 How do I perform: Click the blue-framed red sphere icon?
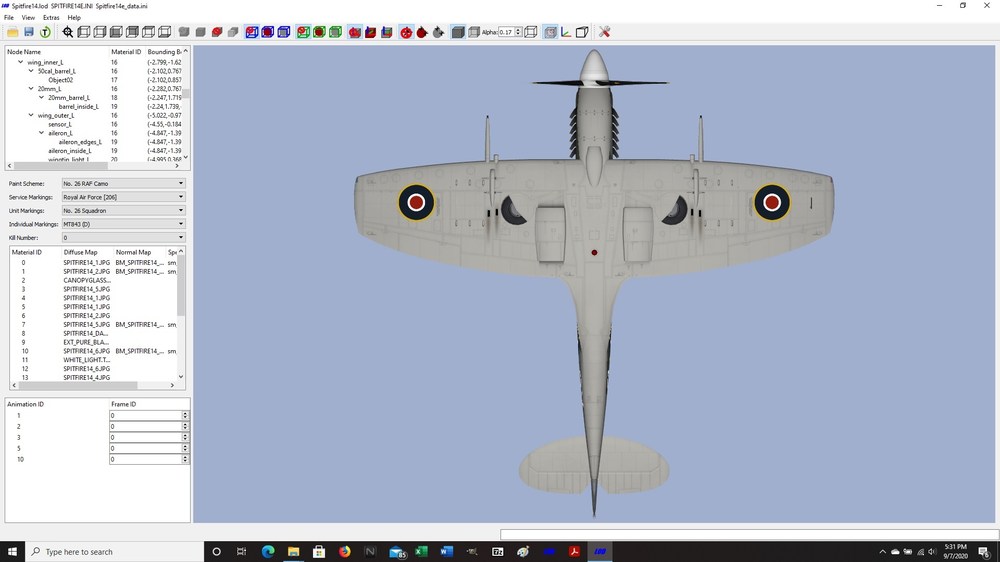[x=268, y=32]
